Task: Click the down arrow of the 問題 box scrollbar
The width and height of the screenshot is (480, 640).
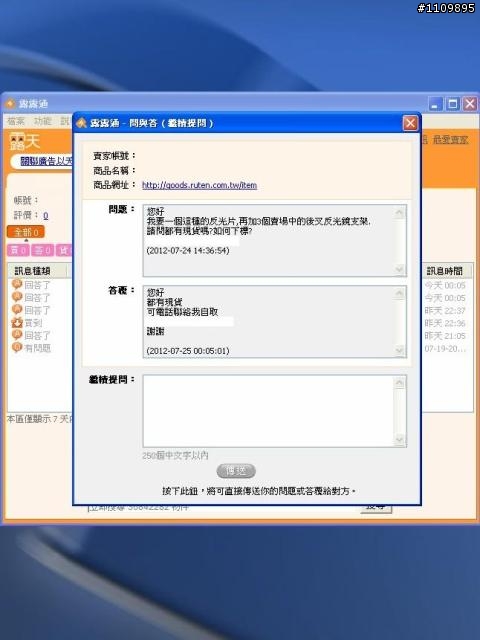Action: [x=400, y=269]
